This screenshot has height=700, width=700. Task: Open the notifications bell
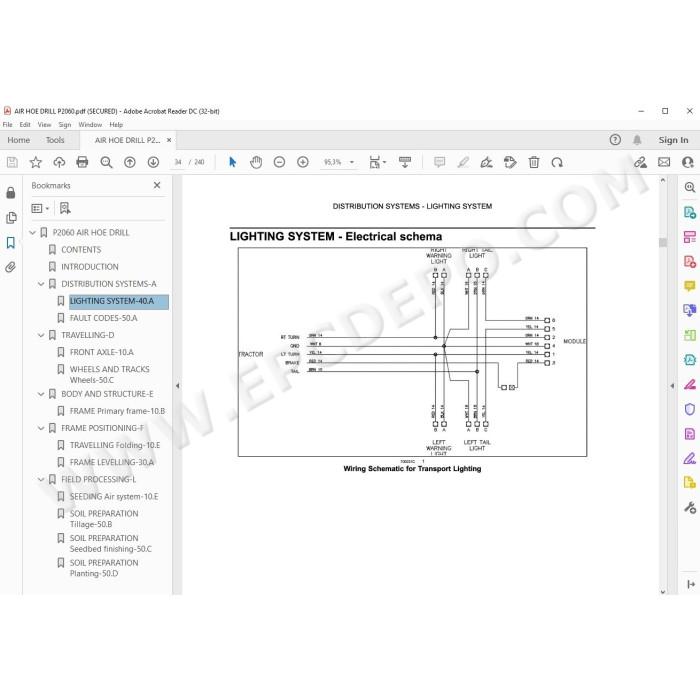tap(637, 140)
